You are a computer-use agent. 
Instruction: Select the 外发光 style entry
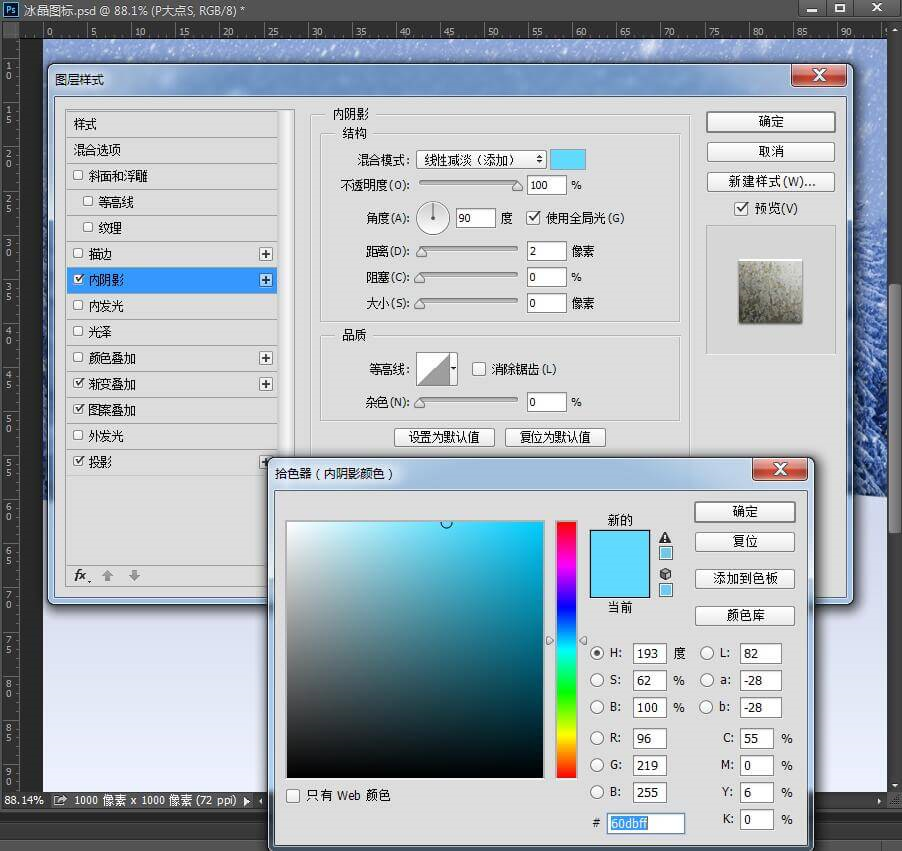click(x=171, y=436)
